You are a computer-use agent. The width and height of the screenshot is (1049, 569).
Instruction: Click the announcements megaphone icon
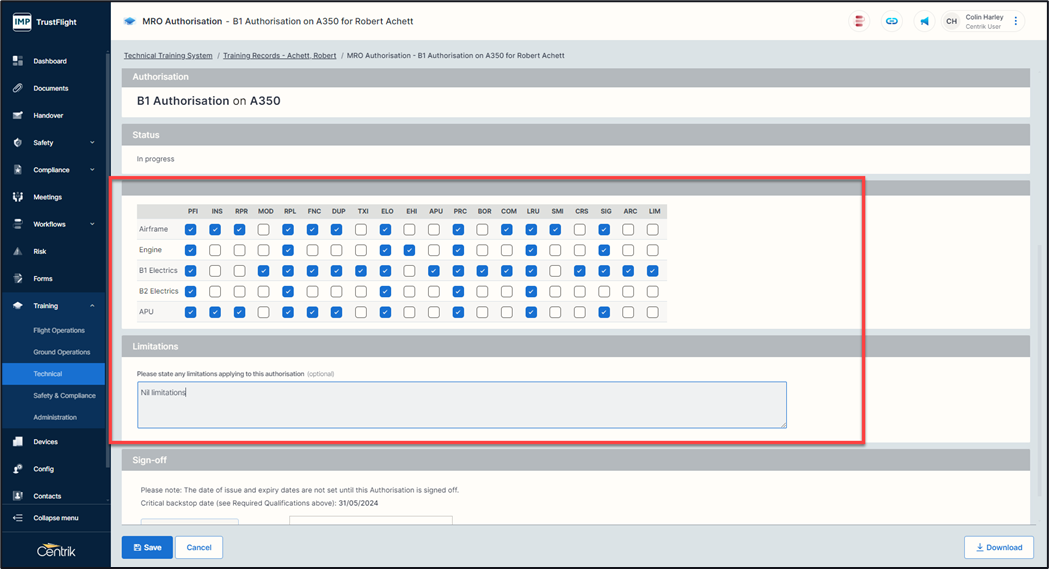pyautogui.click(x=924, y=21)
